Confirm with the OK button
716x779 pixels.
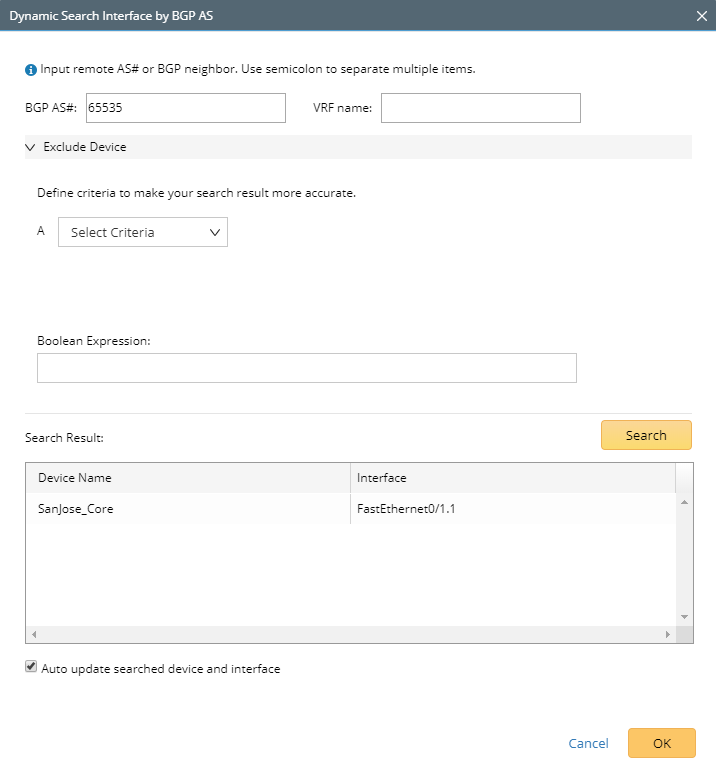pyautogui.click(x=661, y=743)
